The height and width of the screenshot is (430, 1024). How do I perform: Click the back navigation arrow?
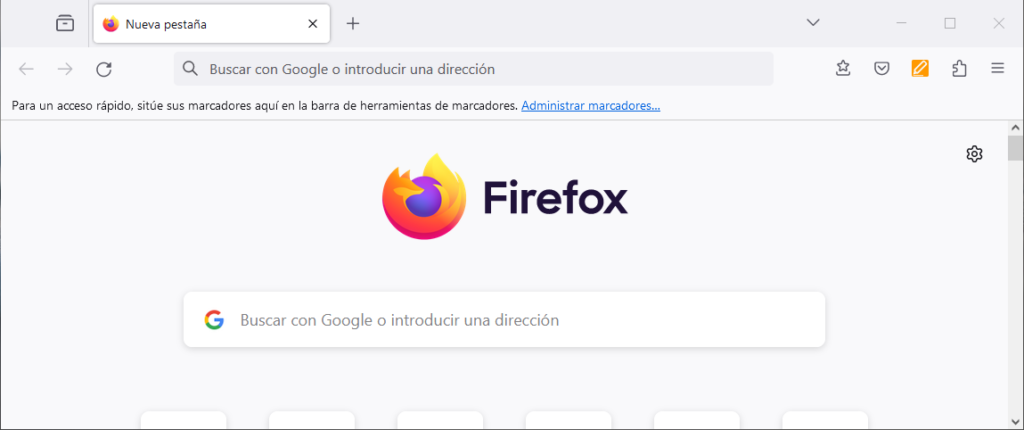[x=26, y=69]
